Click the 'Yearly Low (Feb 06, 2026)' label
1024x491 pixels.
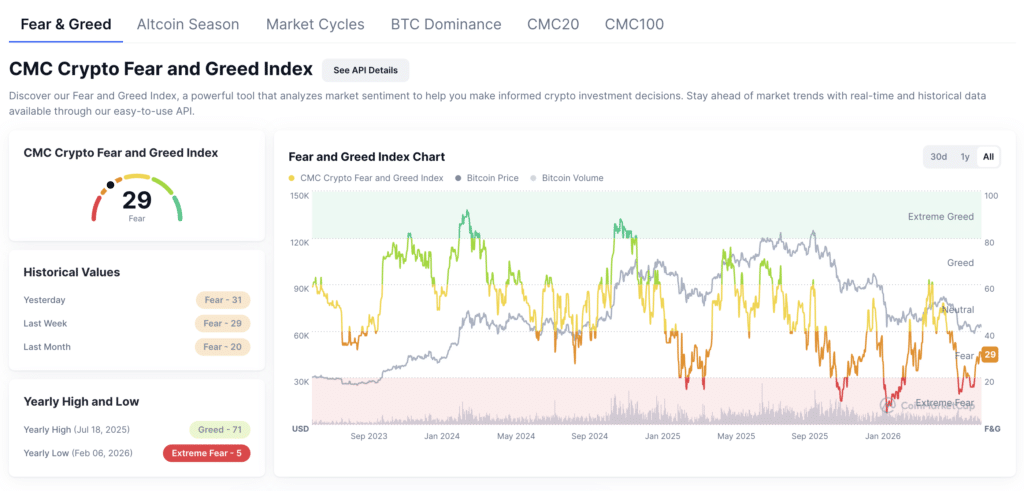tap(78, 452)
